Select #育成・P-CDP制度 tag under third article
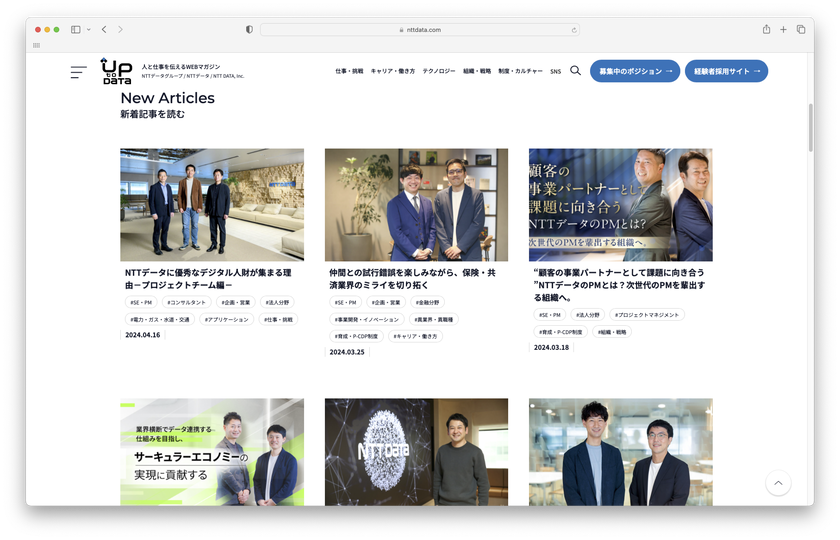The image size is (840, 540). tap(560, 332)
